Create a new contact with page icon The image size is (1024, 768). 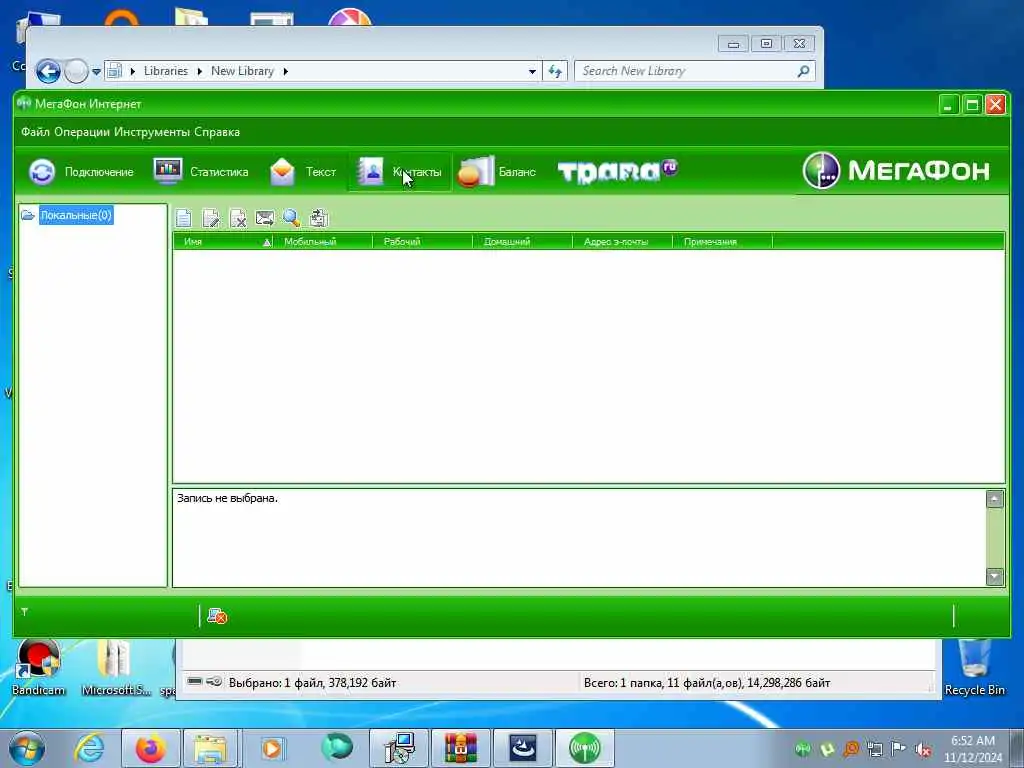[184, 218]
